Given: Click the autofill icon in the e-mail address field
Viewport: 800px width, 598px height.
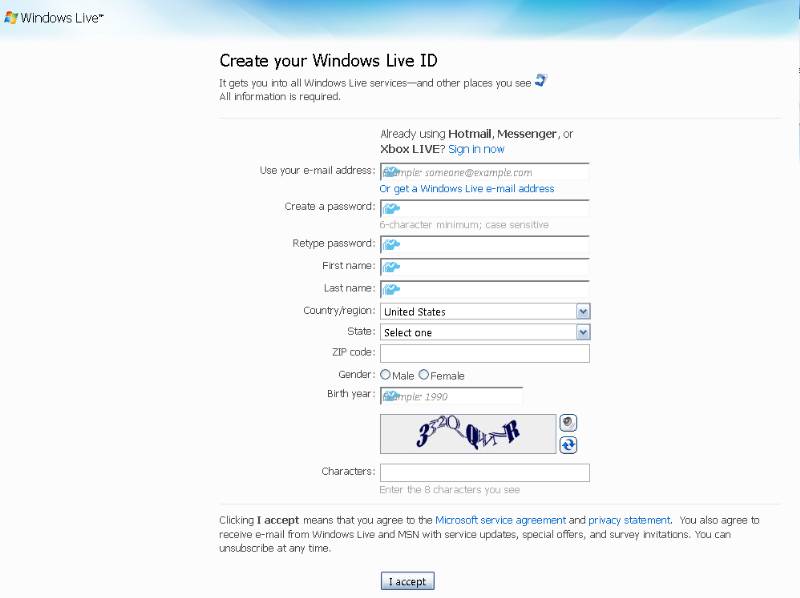Looking at the screenshot, I should [x=391, y=172].
